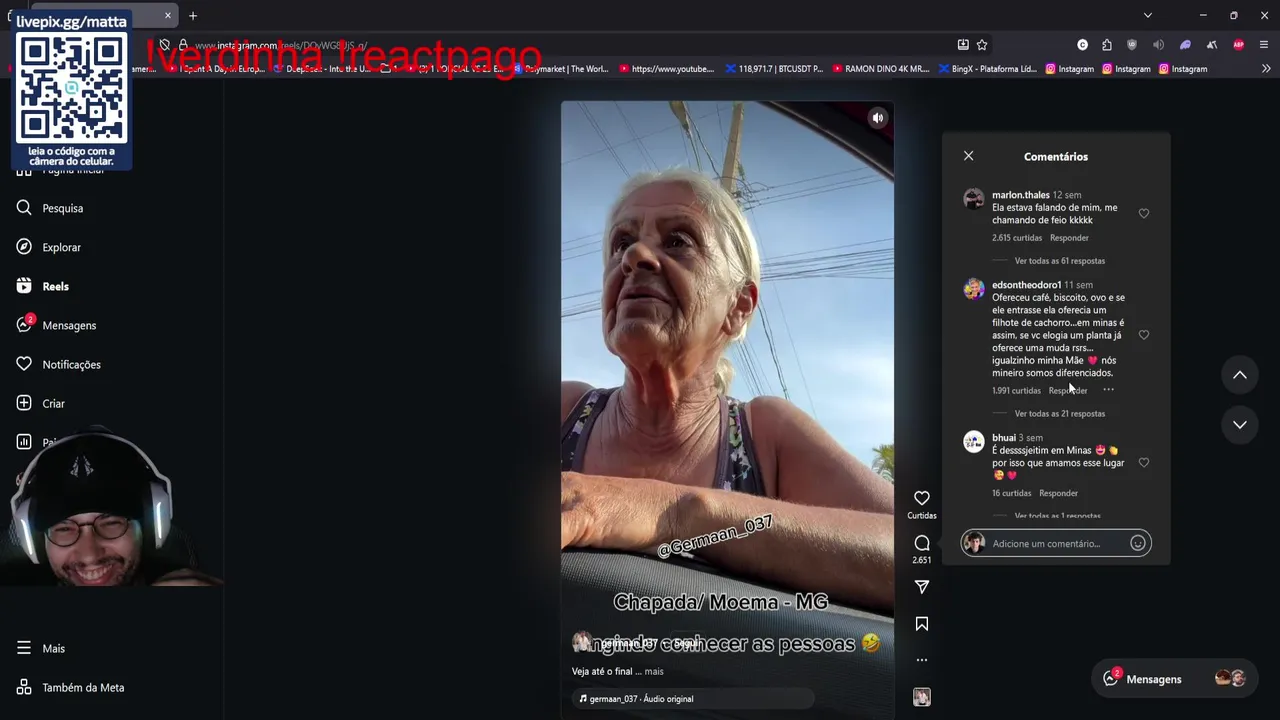Open the last Instagram bookmark
The image size is (1280, 720).
point(1183,69)
